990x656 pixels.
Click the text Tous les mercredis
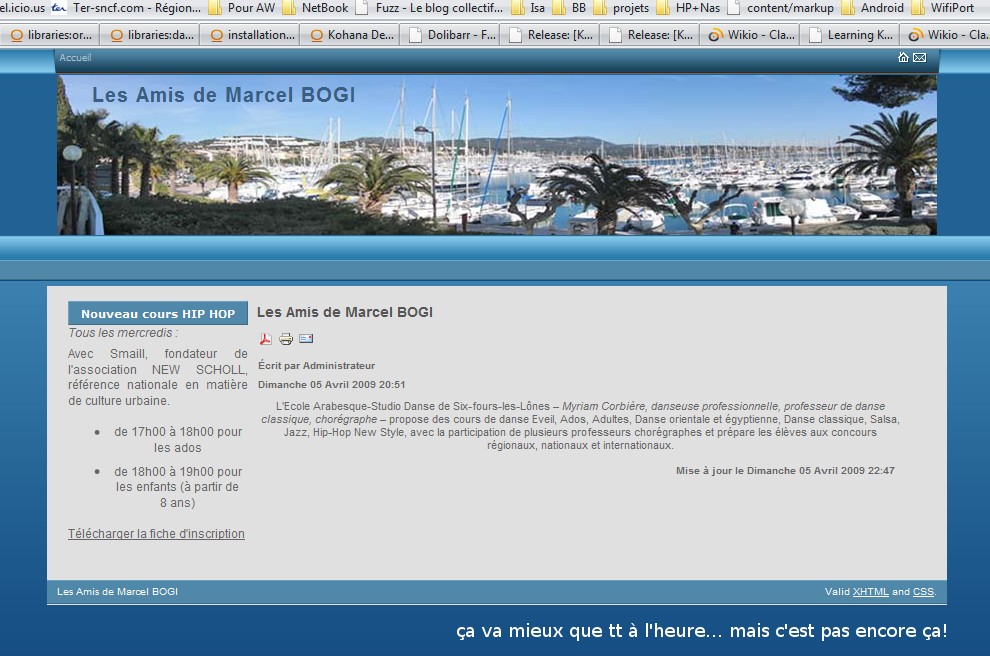coord(123,333)
